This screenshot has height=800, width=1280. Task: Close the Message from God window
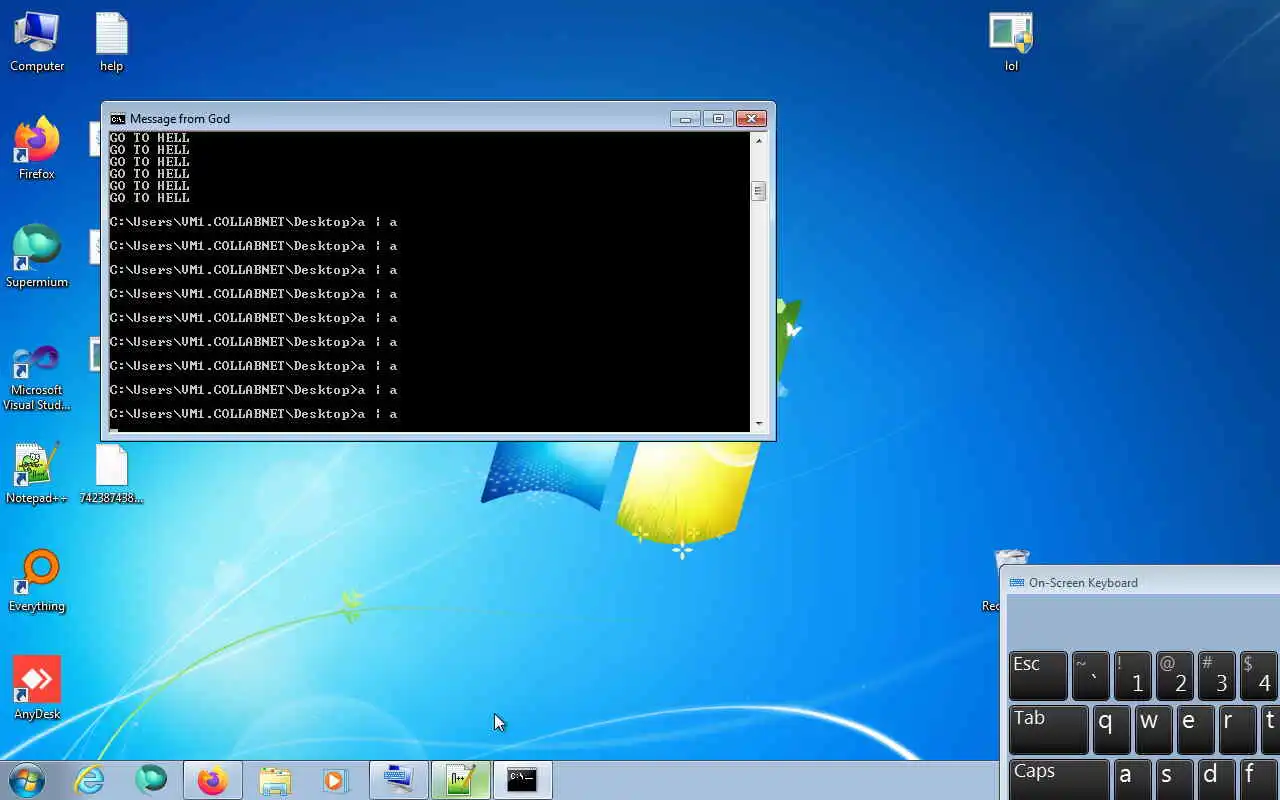[751, 118]
